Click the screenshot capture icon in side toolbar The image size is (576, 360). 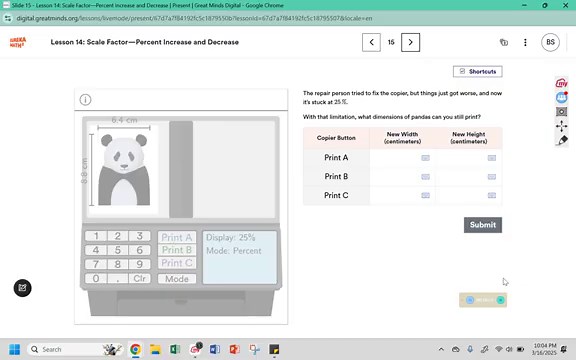(561, 112)
